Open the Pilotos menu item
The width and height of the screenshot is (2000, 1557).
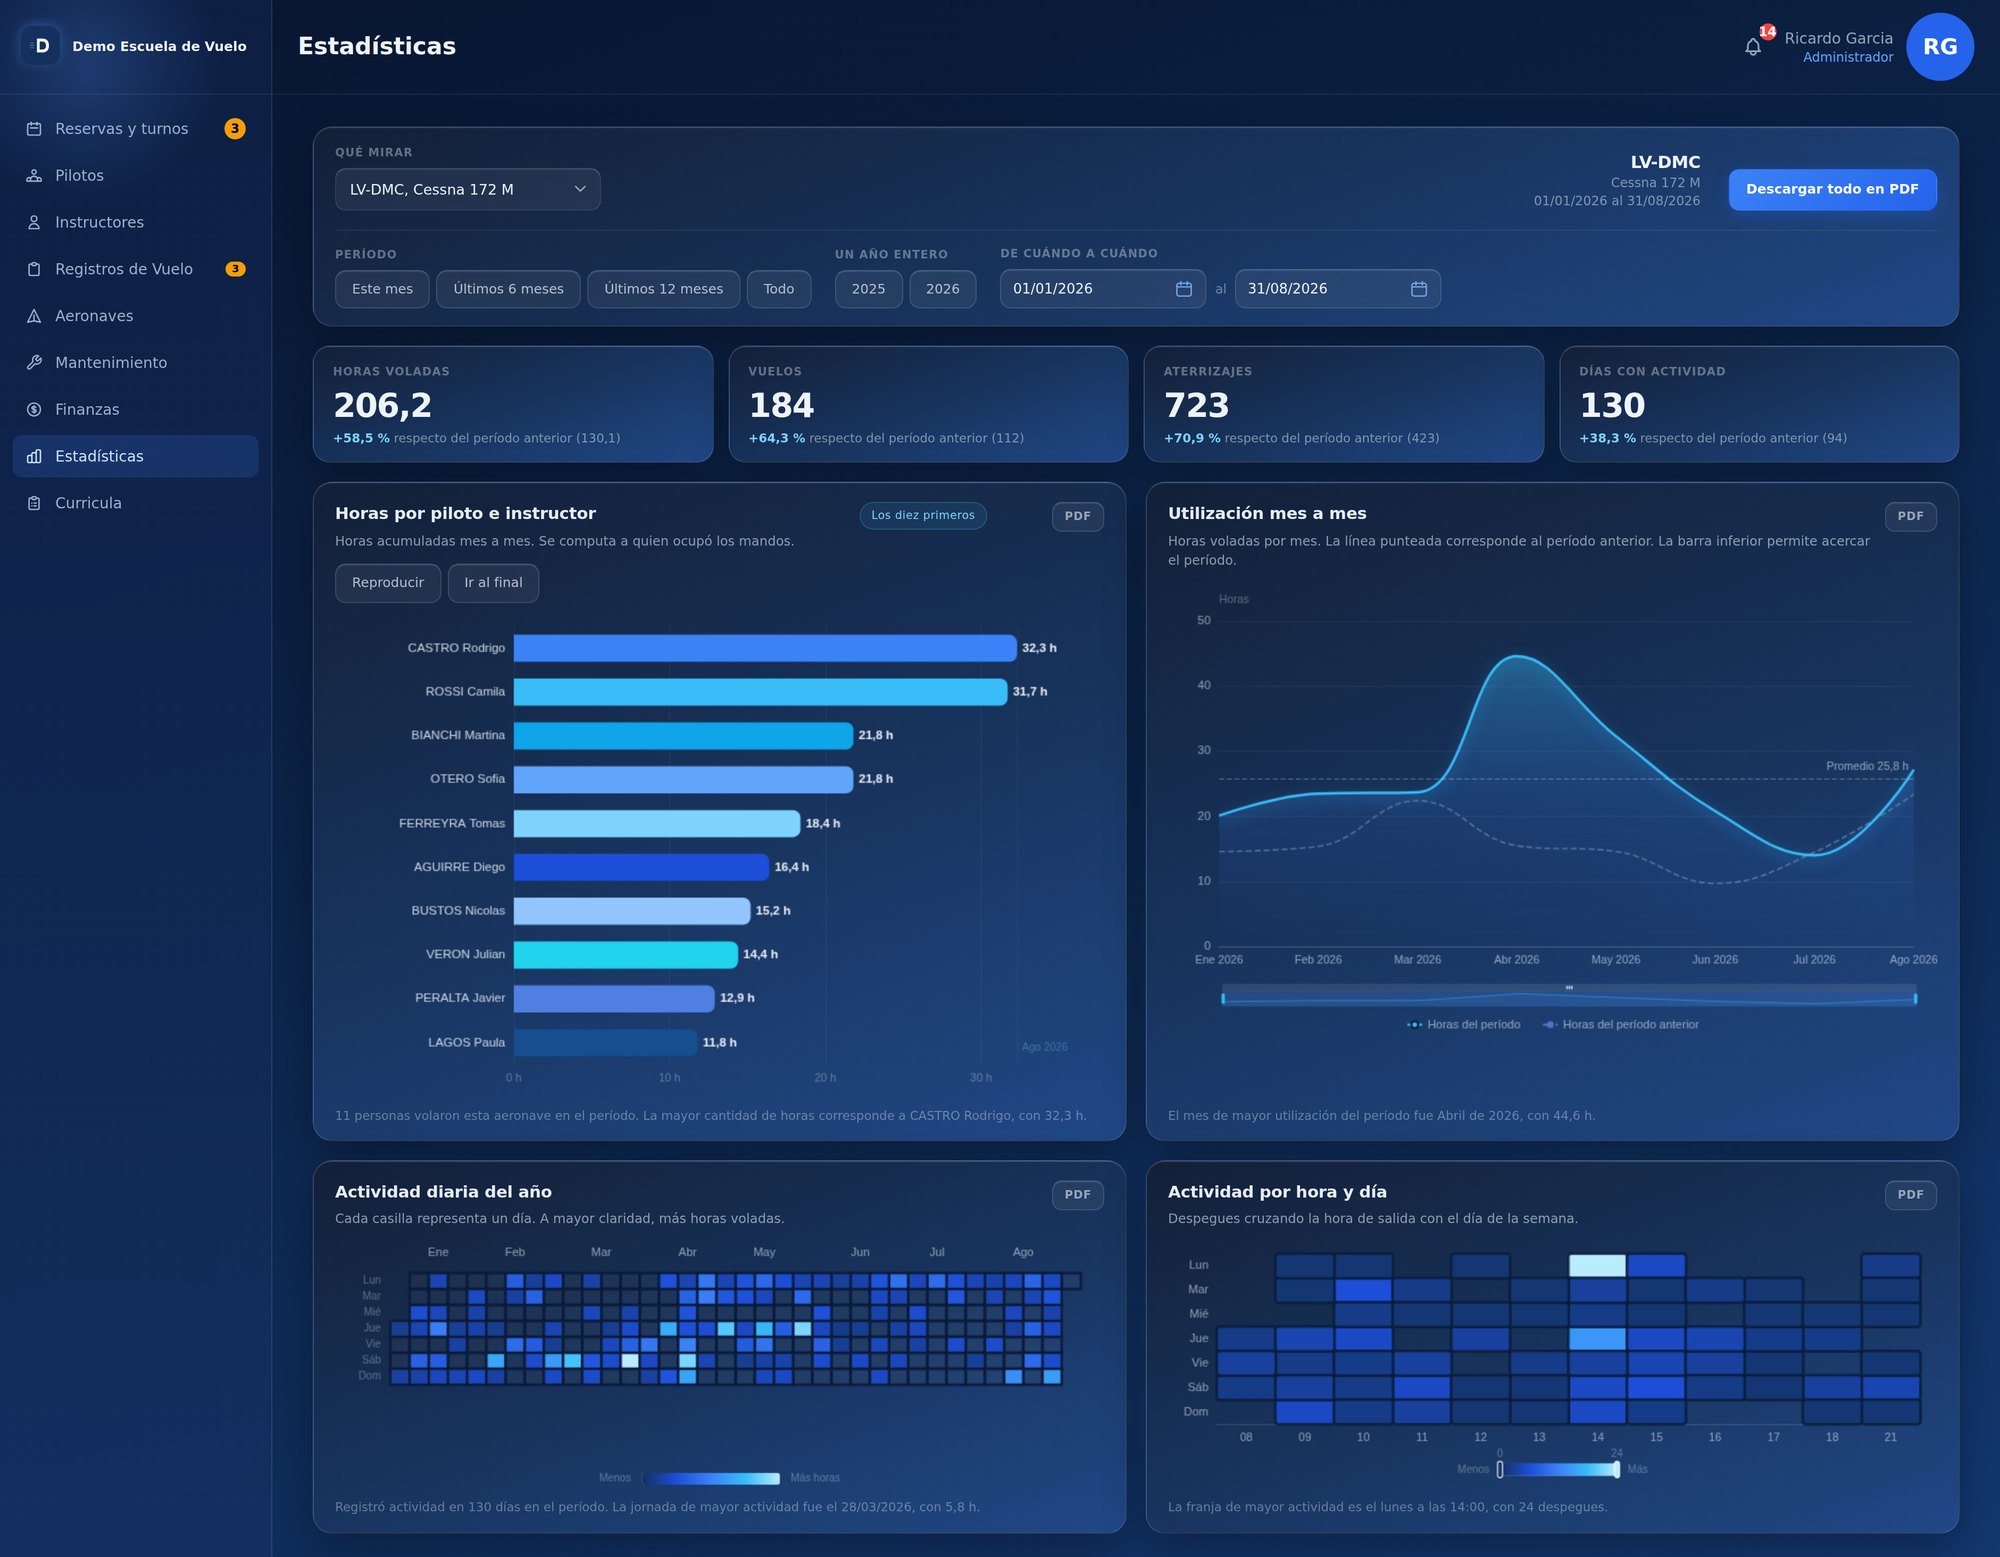click(x=136, y=176)
